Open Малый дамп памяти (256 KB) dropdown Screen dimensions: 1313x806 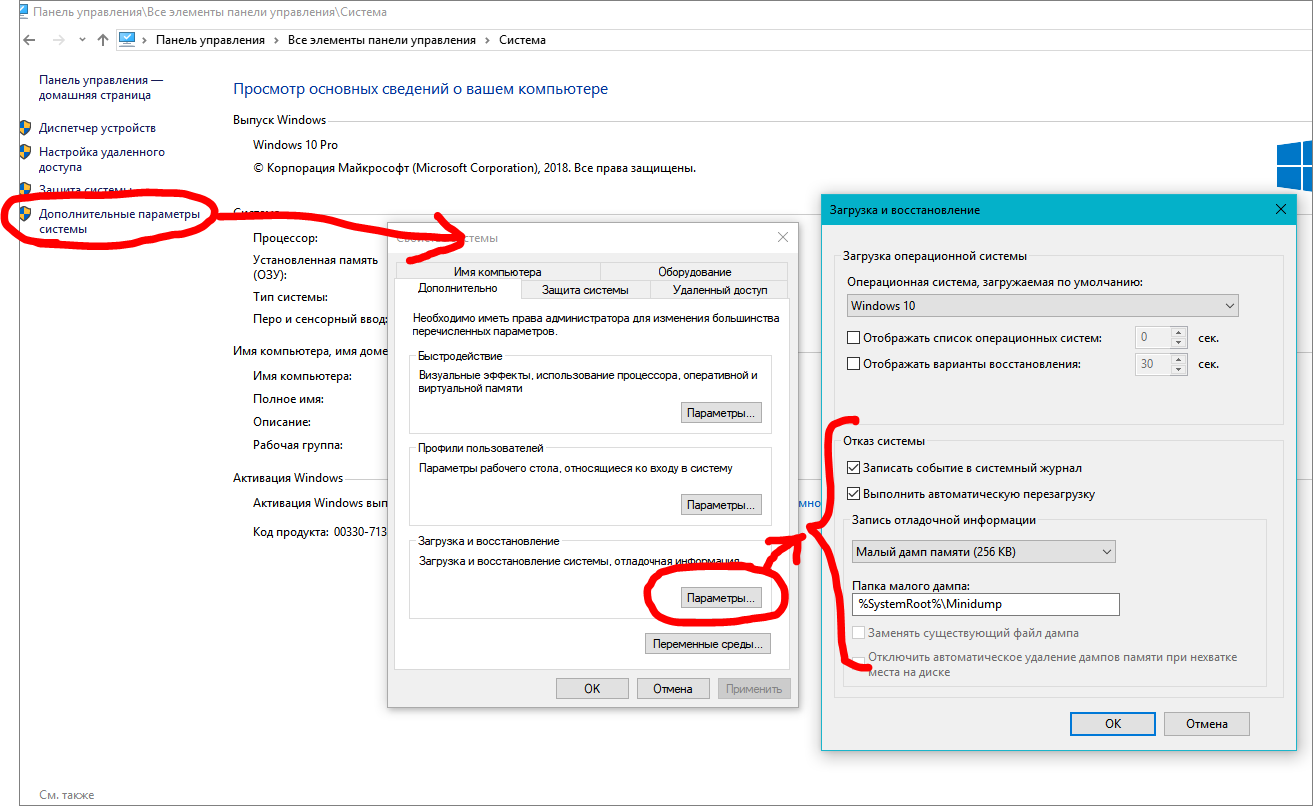(985, 551)
